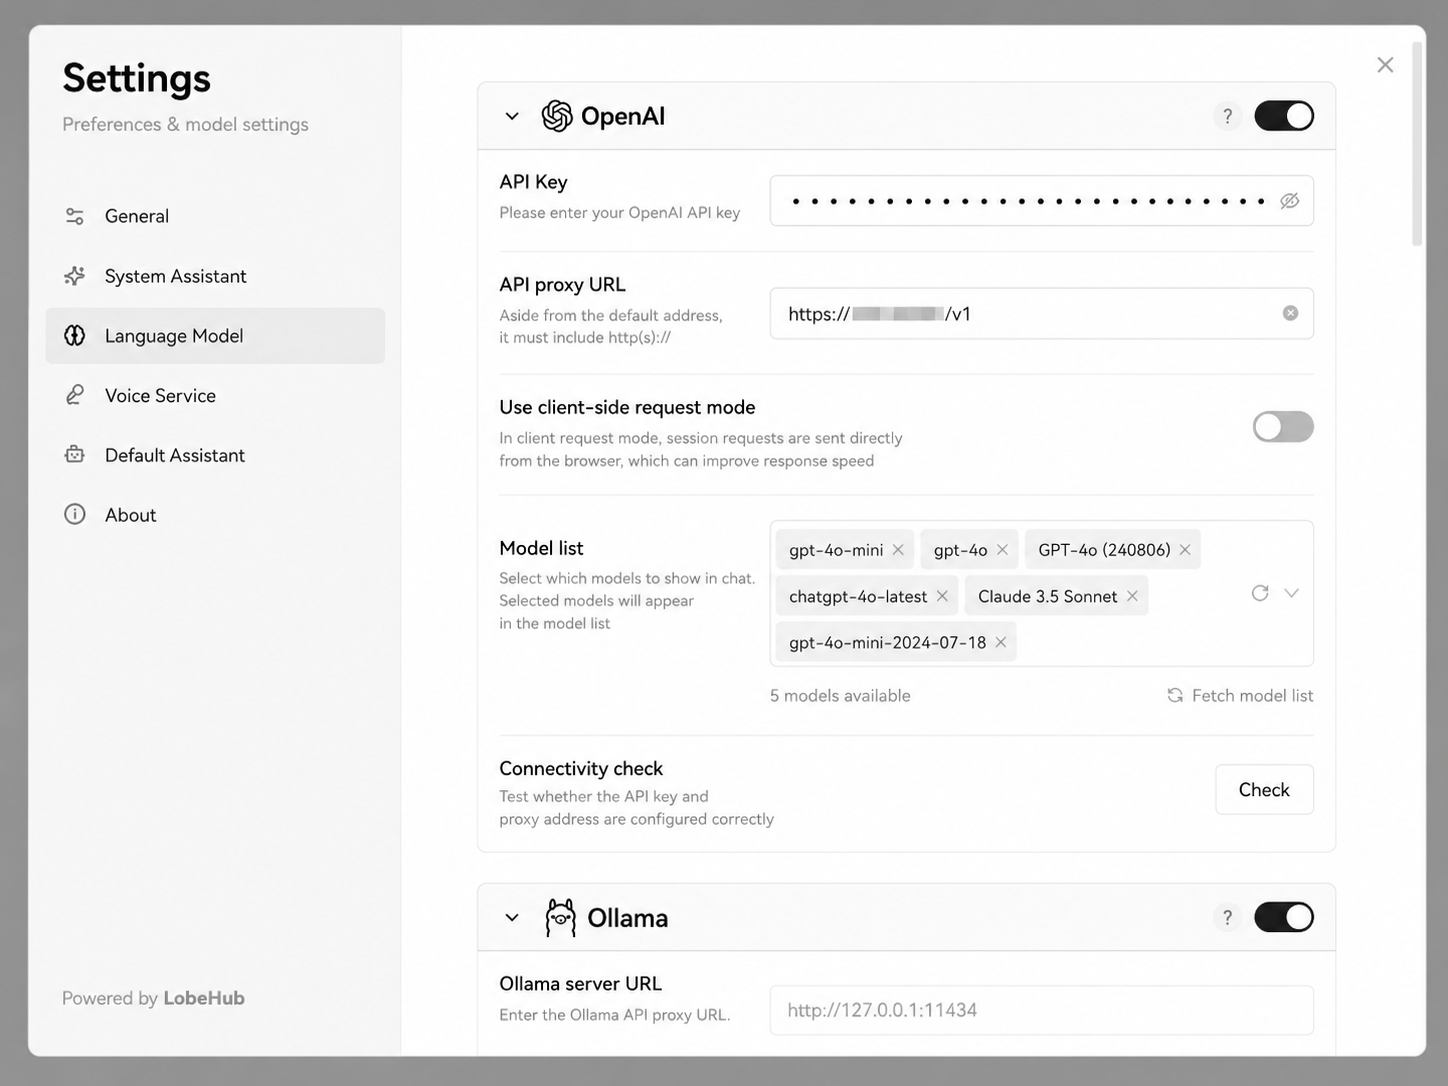Remove the gpt-4o-mini model tag
Viewport: 1448px width, 1086px height.
(898, 550)
